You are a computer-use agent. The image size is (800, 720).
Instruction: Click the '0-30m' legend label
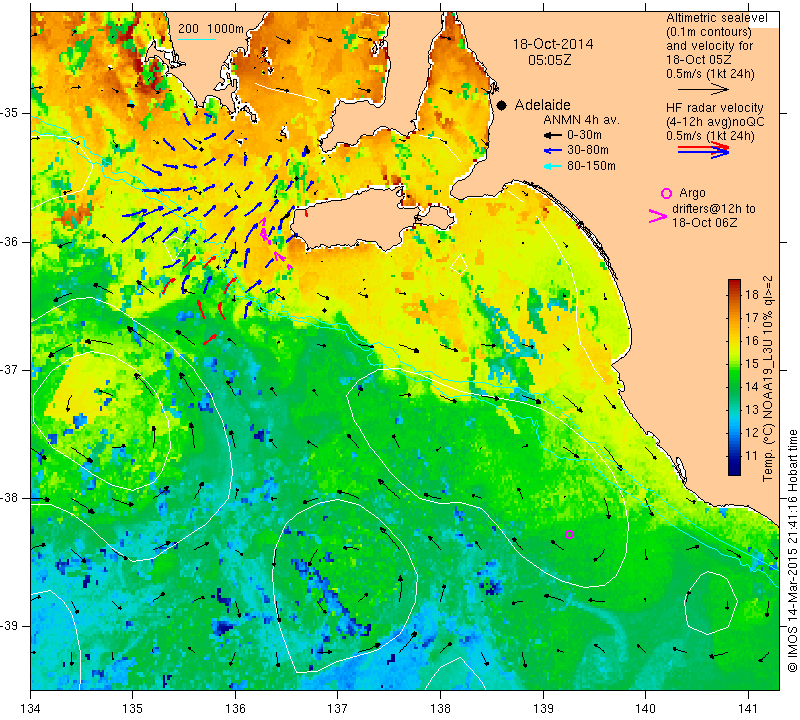584,135
